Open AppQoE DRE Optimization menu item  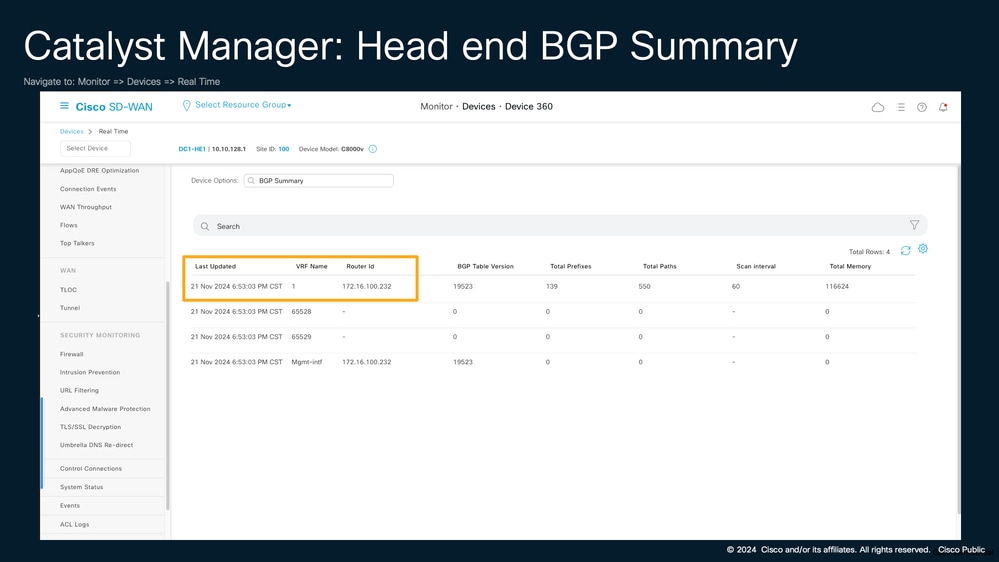pyautogui.click(x=99, y=171)
